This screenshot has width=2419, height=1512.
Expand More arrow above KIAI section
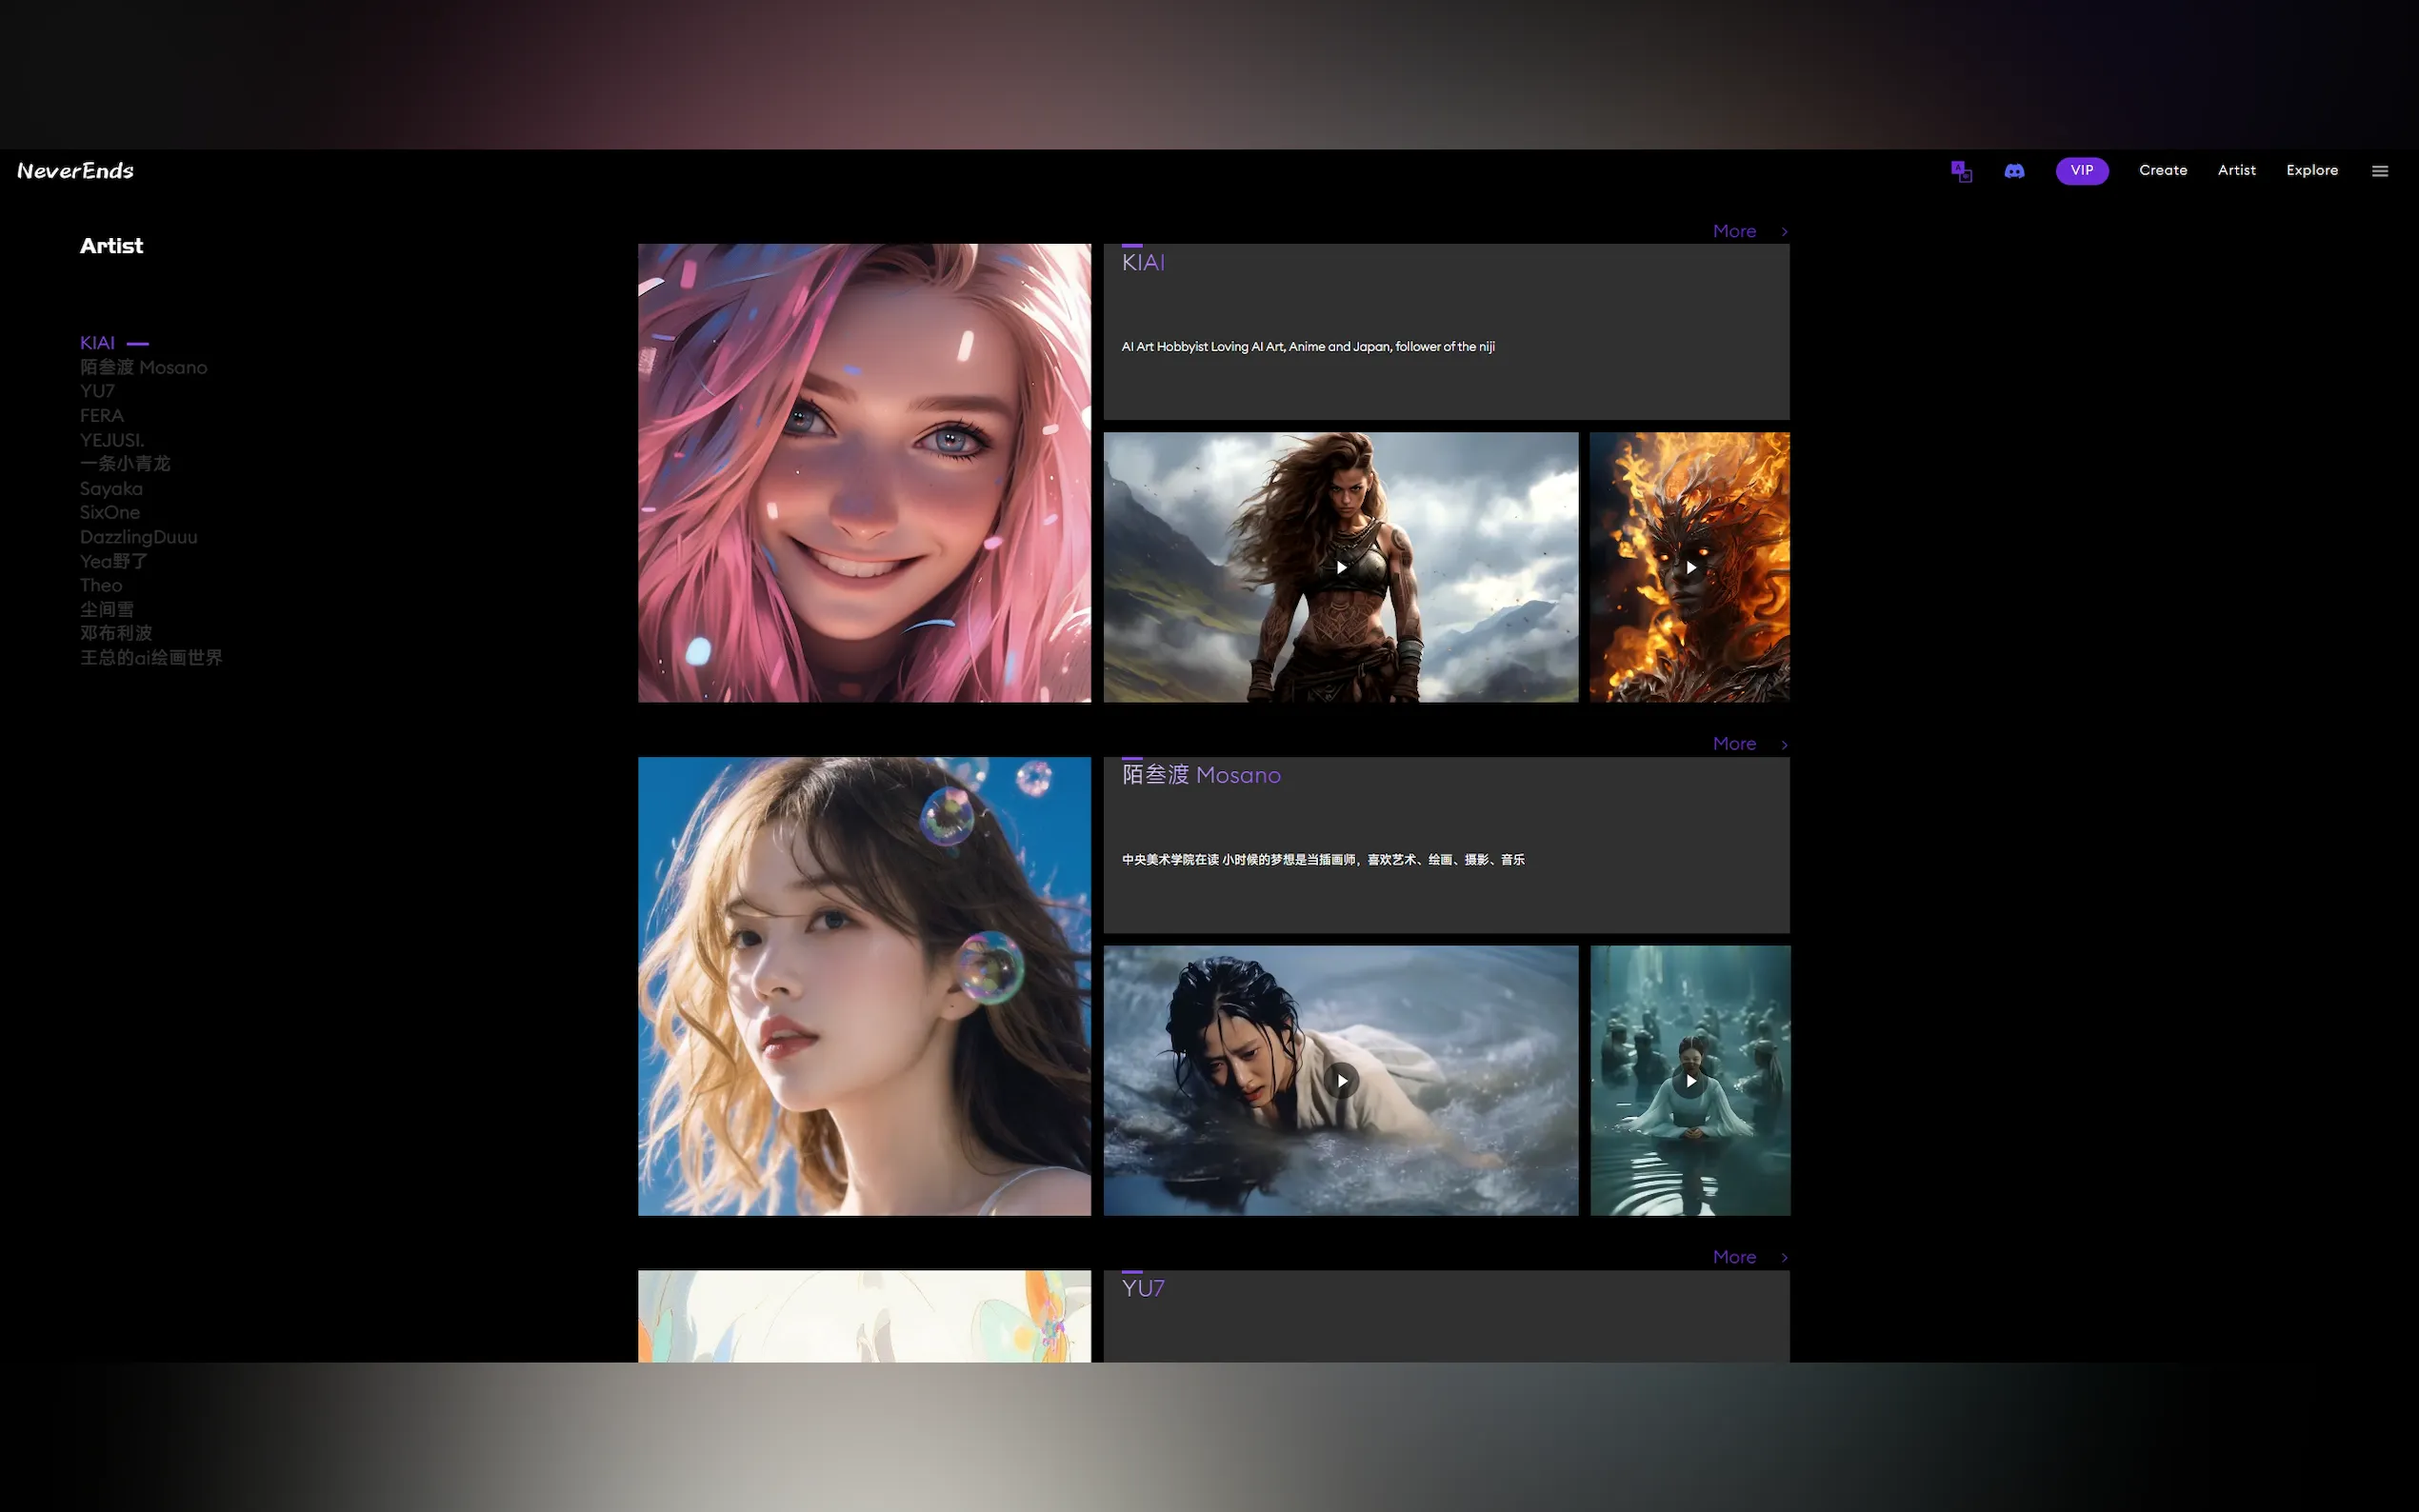[x=1783, y=231]
